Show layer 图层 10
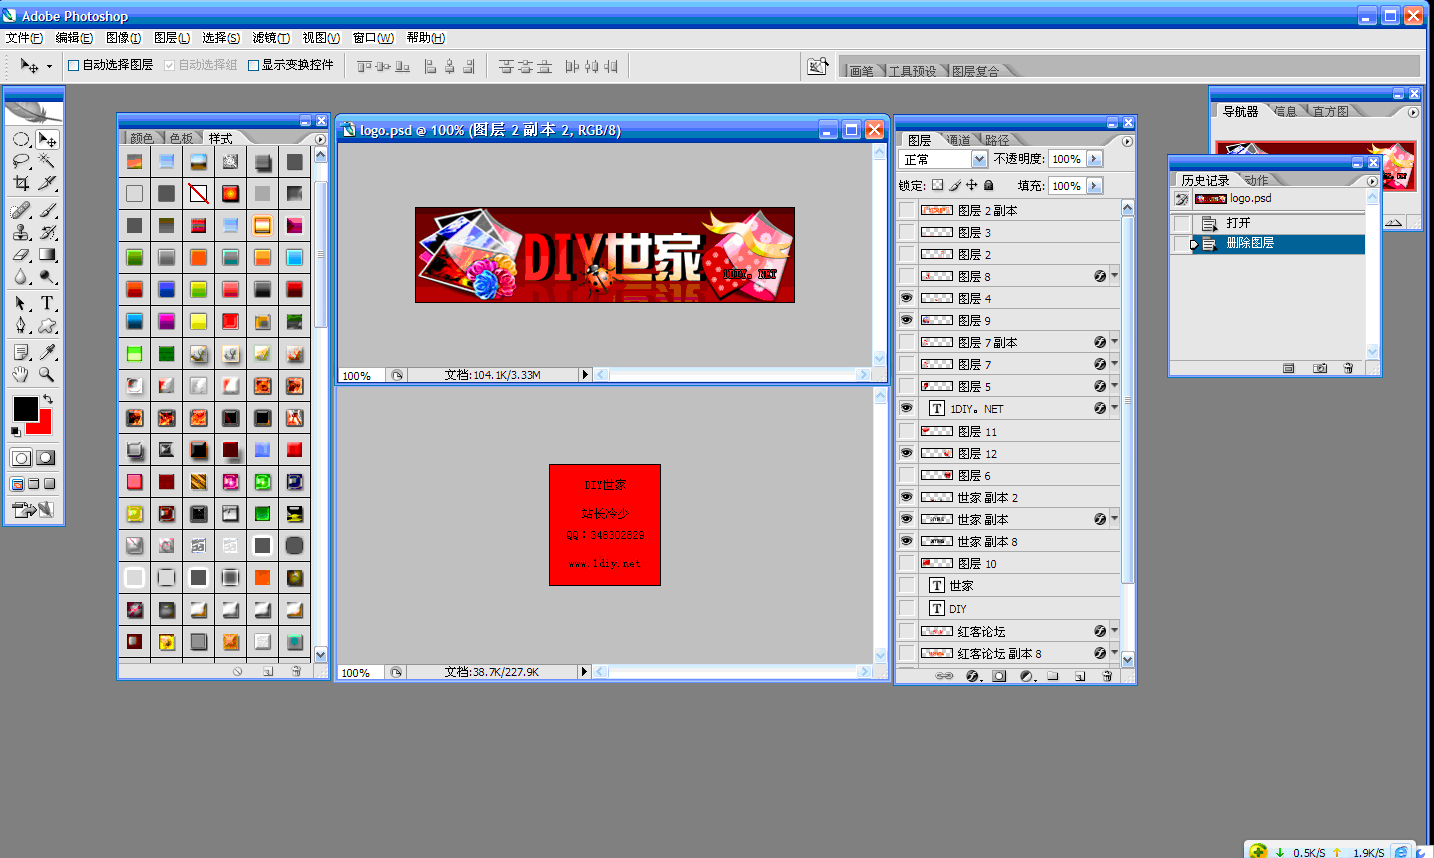 pos(907,563)
